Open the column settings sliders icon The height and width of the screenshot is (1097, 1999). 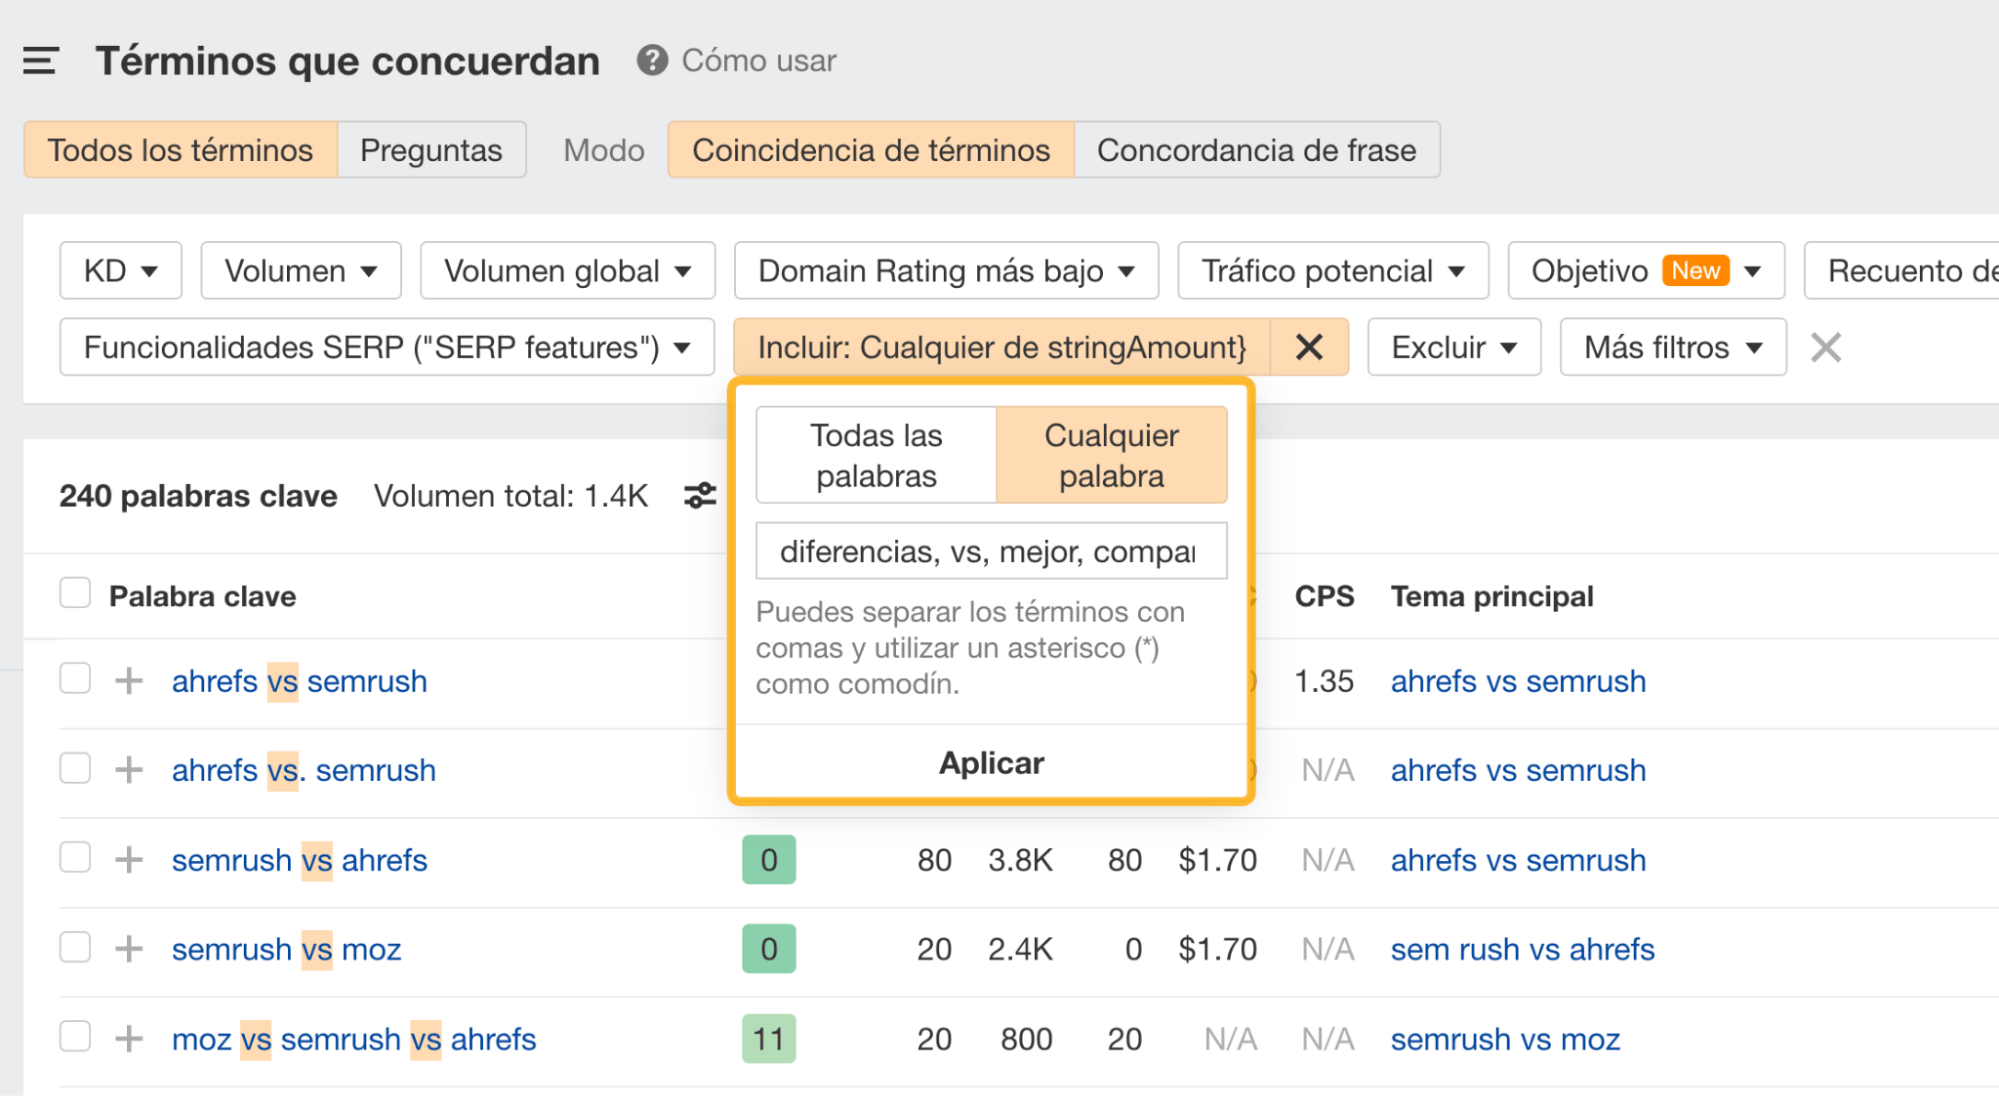pos(700,495)
